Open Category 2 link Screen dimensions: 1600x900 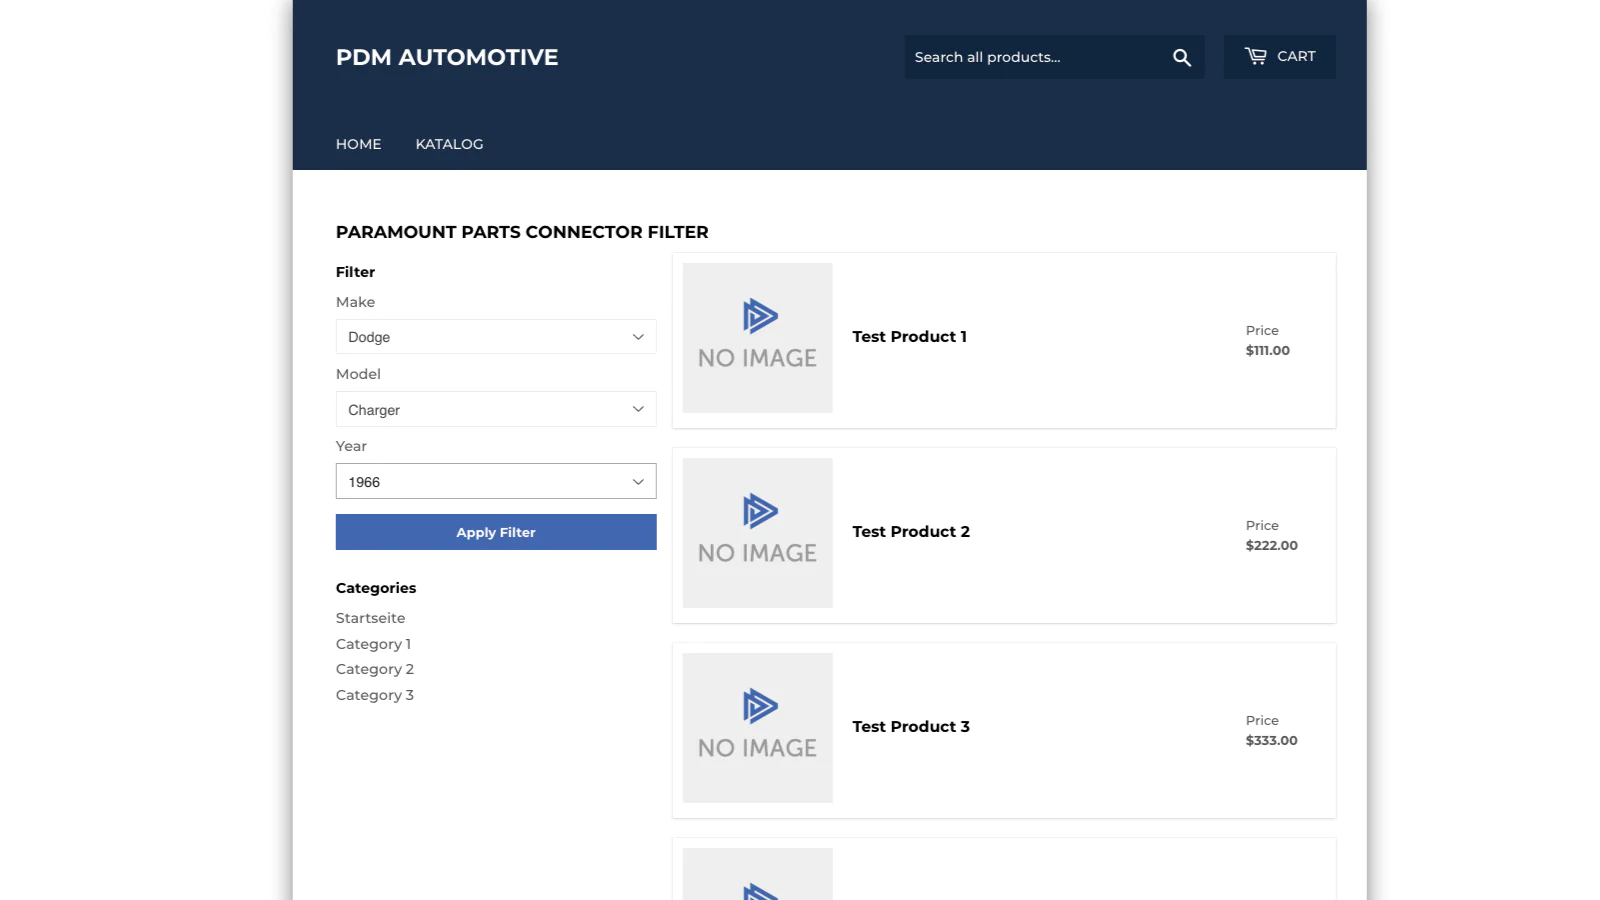374,669
